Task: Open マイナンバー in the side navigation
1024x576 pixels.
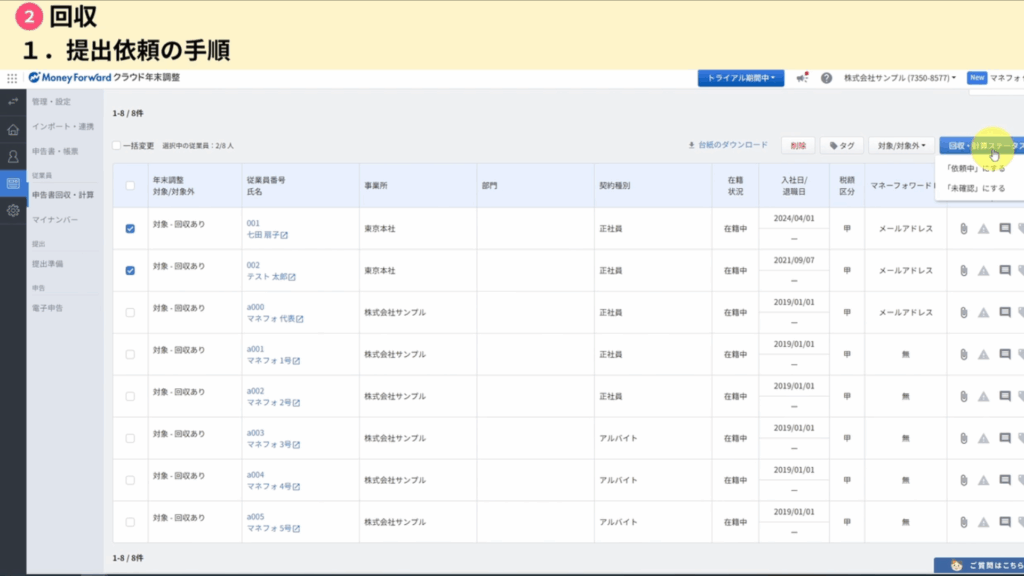Action: point(55,219)
